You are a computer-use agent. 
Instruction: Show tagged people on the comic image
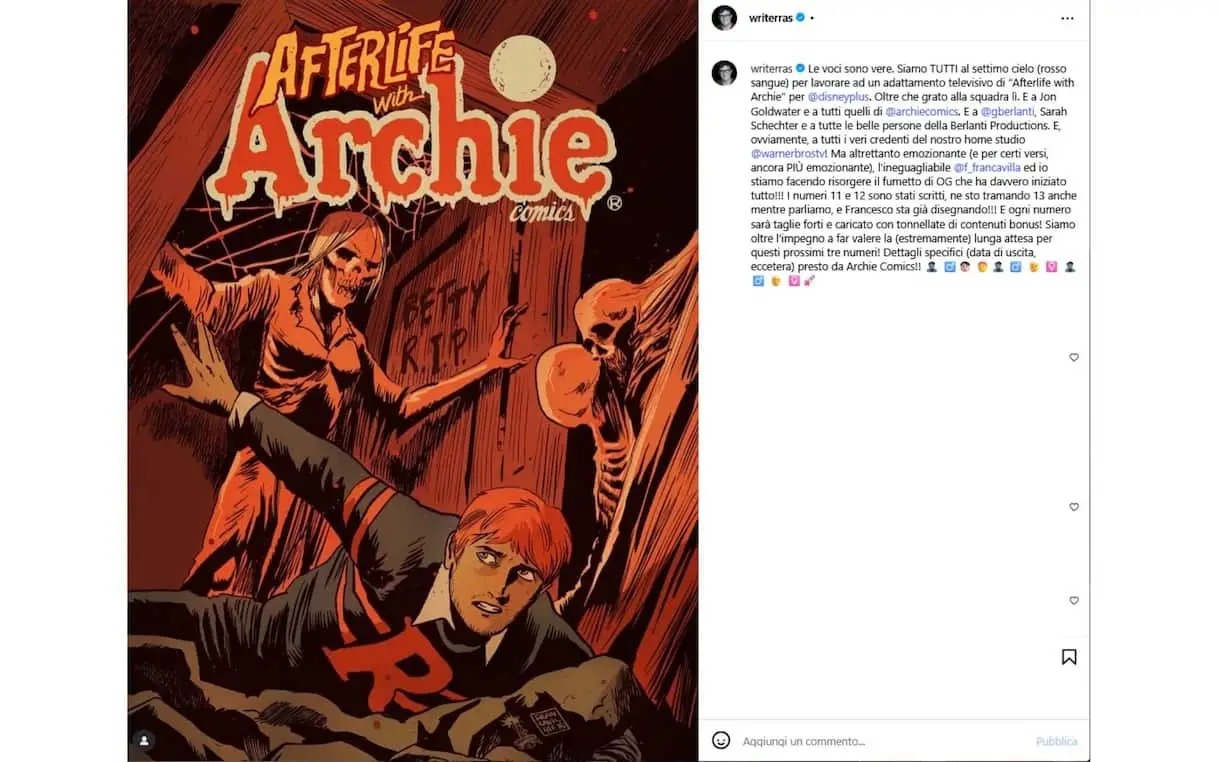point(144,741)
